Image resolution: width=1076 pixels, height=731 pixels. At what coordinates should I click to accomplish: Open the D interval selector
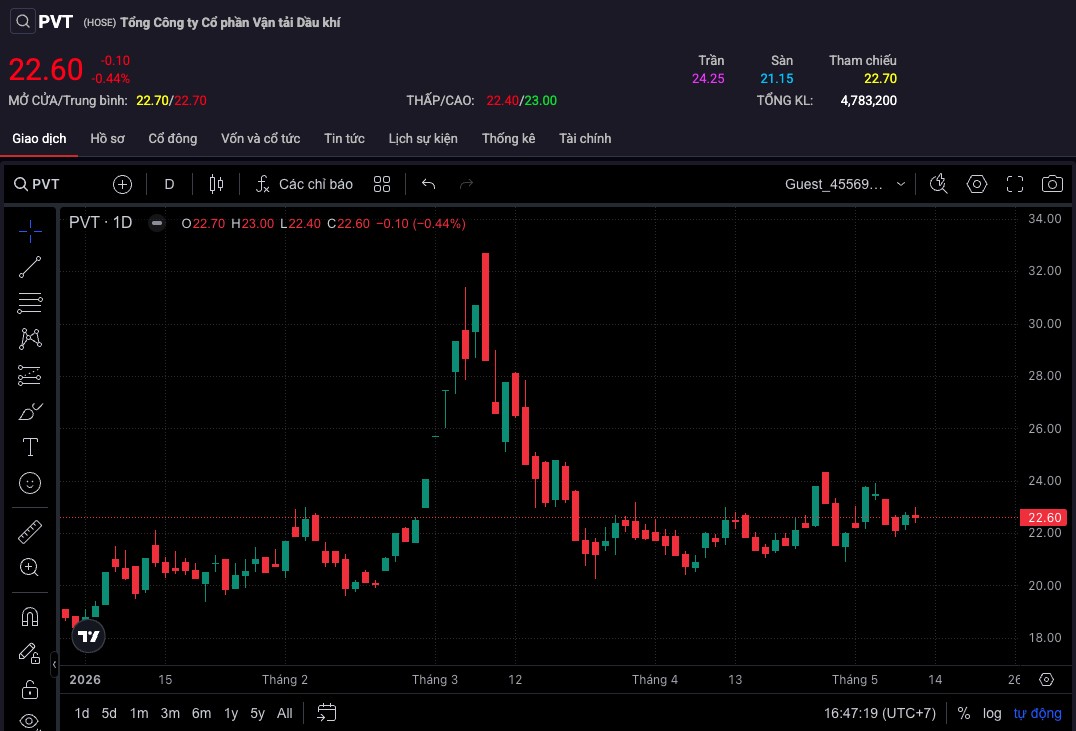[x=169, y=184]
